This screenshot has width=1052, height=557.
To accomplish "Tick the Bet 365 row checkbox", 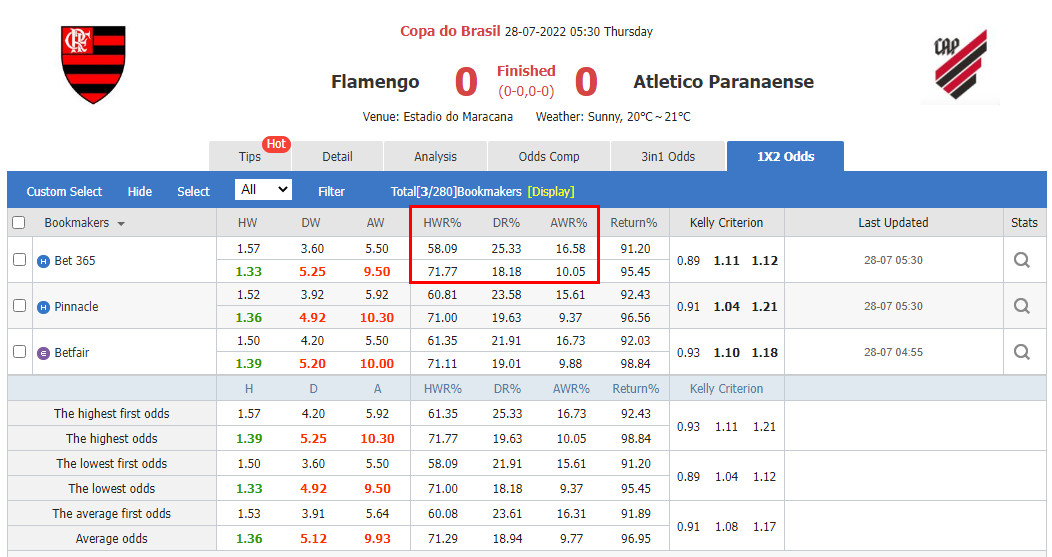I will tap(19, 260).
